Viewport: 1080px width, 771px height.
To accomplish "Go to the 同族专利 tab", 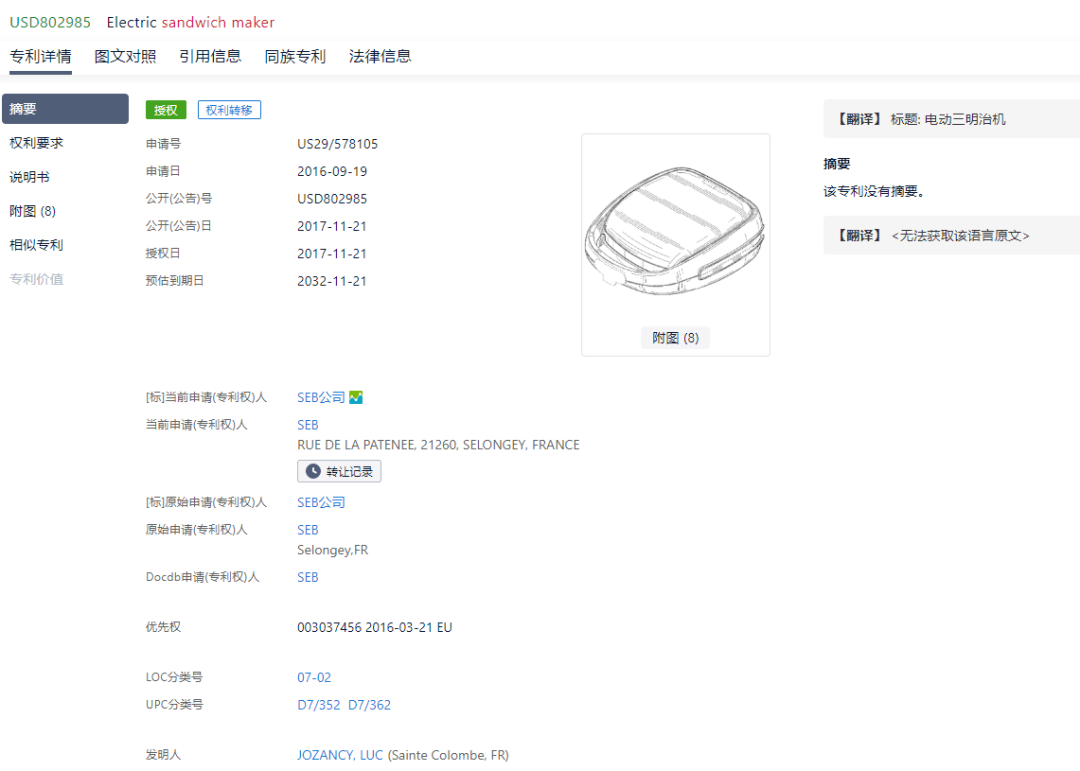I will [x=295, y=57].
